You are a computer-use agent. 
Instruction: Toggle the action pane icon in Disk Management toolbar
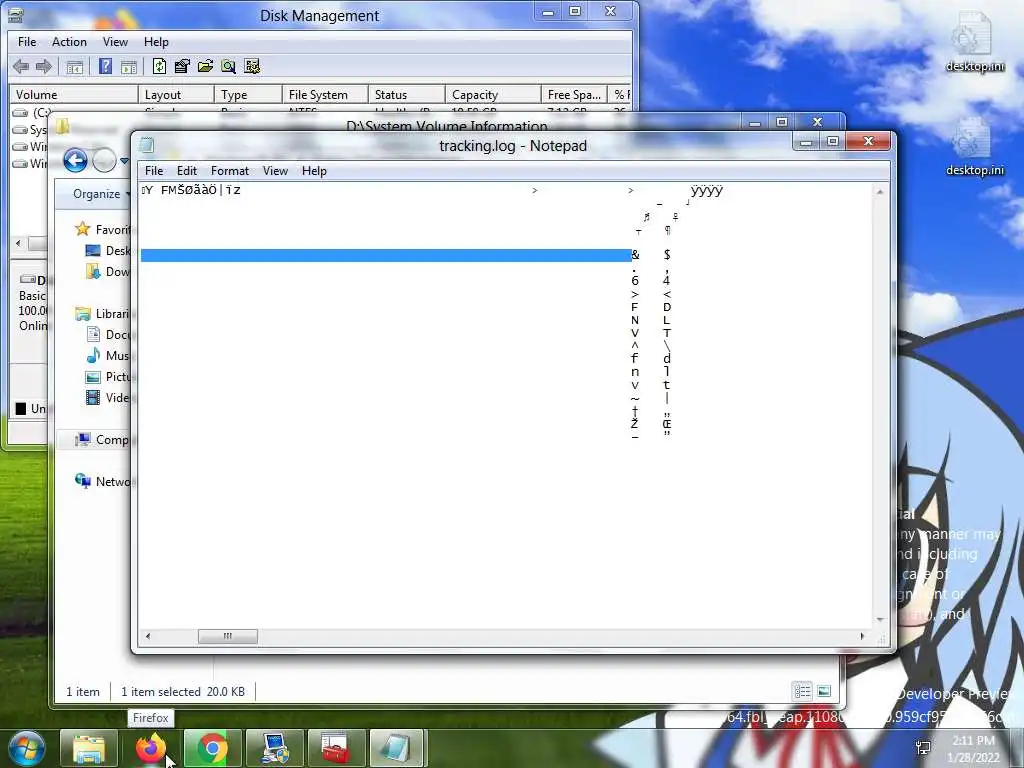(129, 67)
